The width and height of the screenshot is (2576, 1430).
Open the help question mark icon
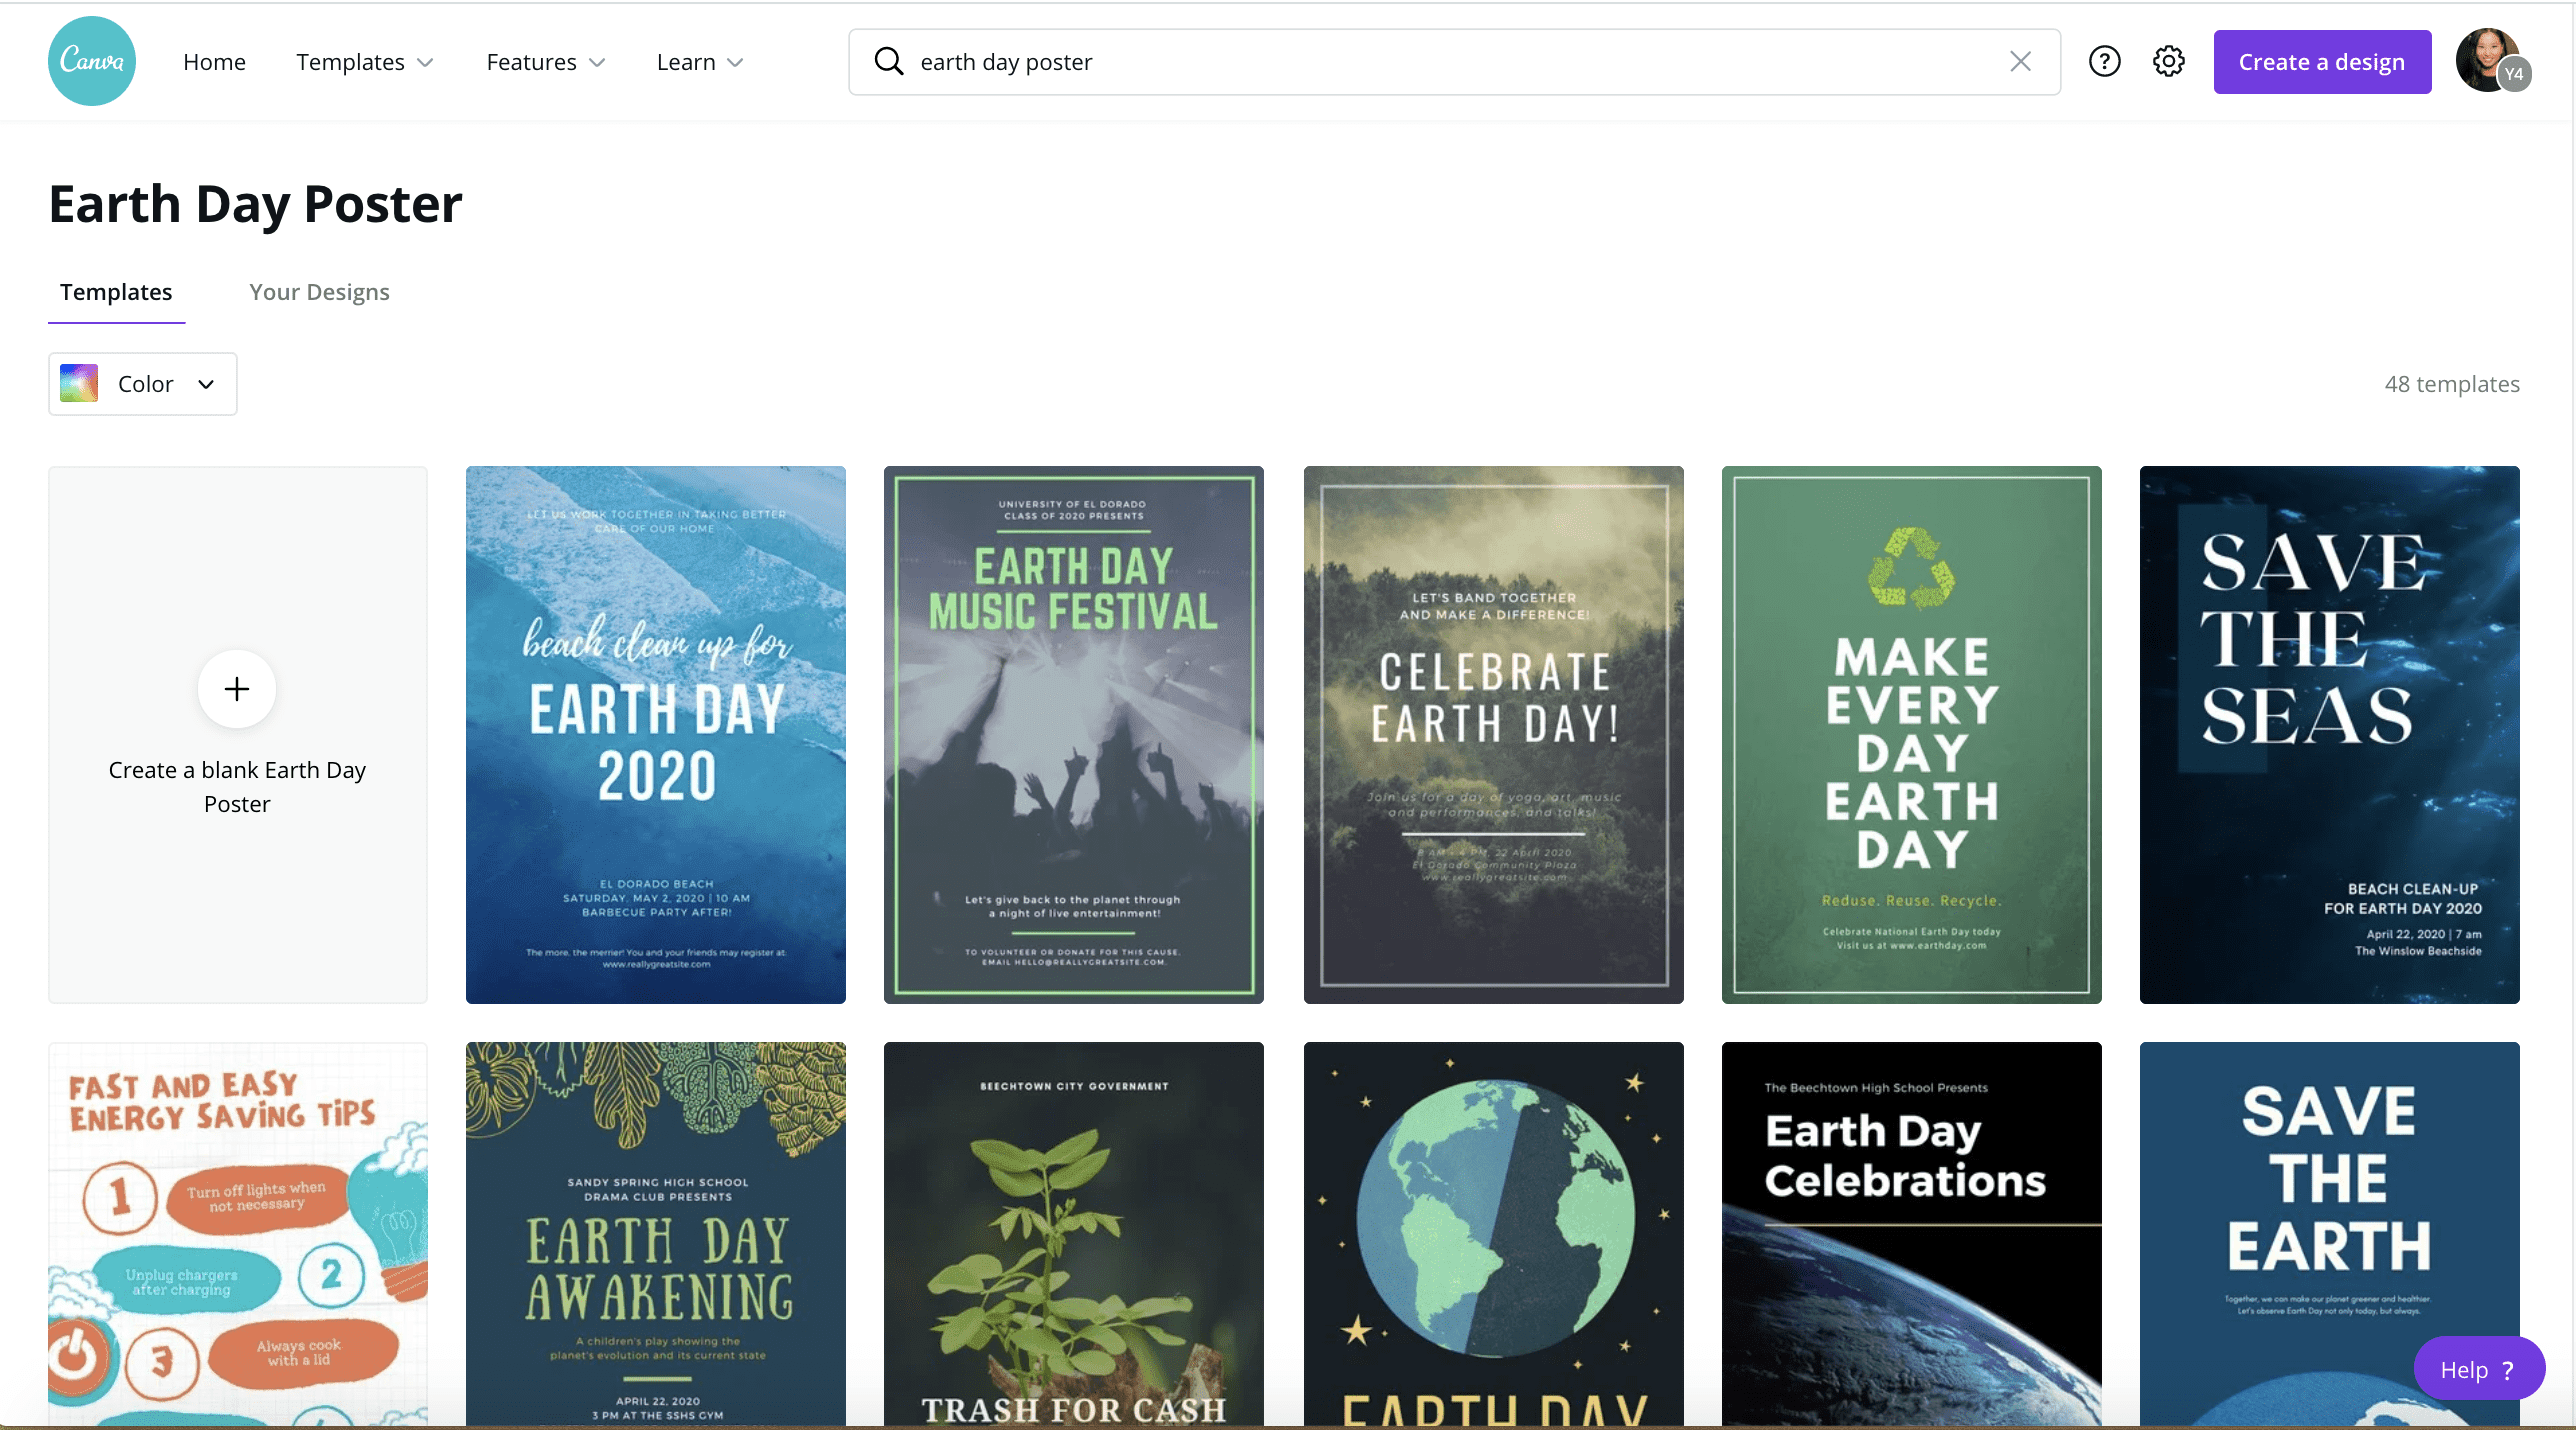2105,61
